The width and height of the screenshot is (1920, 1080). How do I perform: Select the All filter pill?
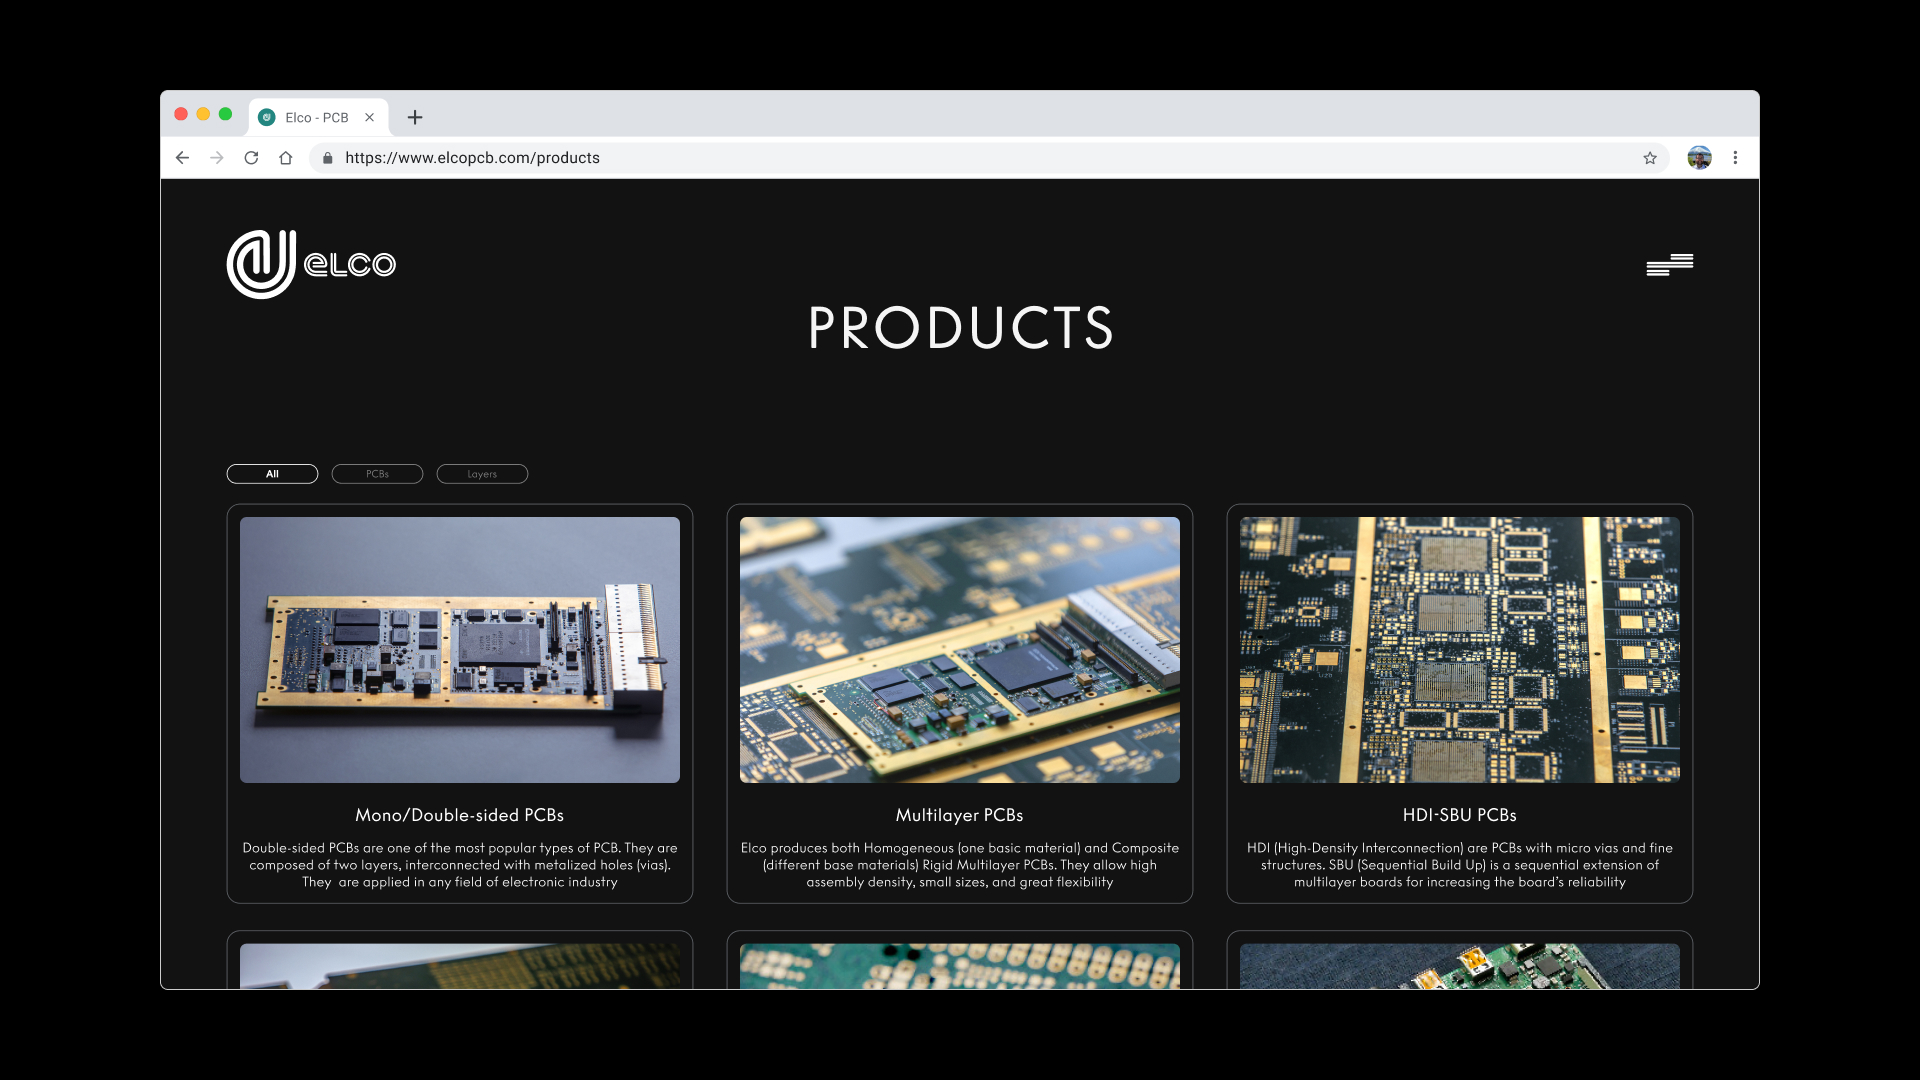click(272, 474)
